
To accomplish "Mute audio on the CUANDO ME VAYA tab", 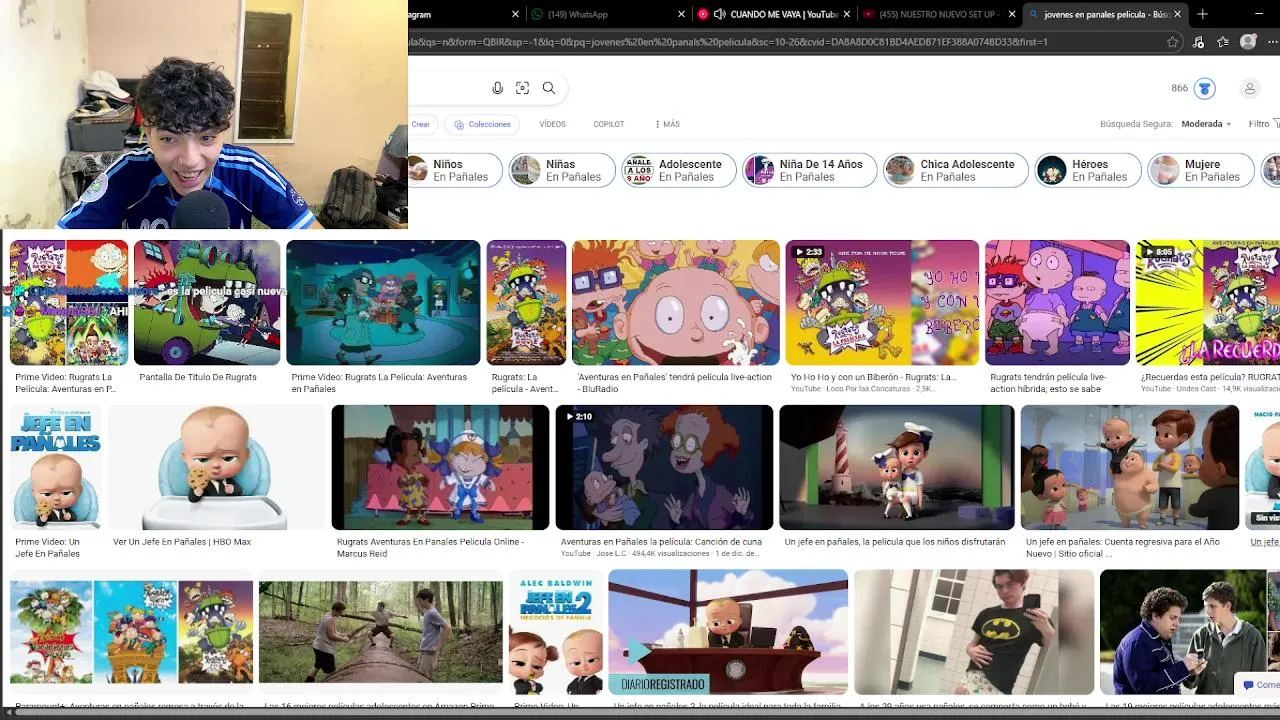I will pos(719,14).
